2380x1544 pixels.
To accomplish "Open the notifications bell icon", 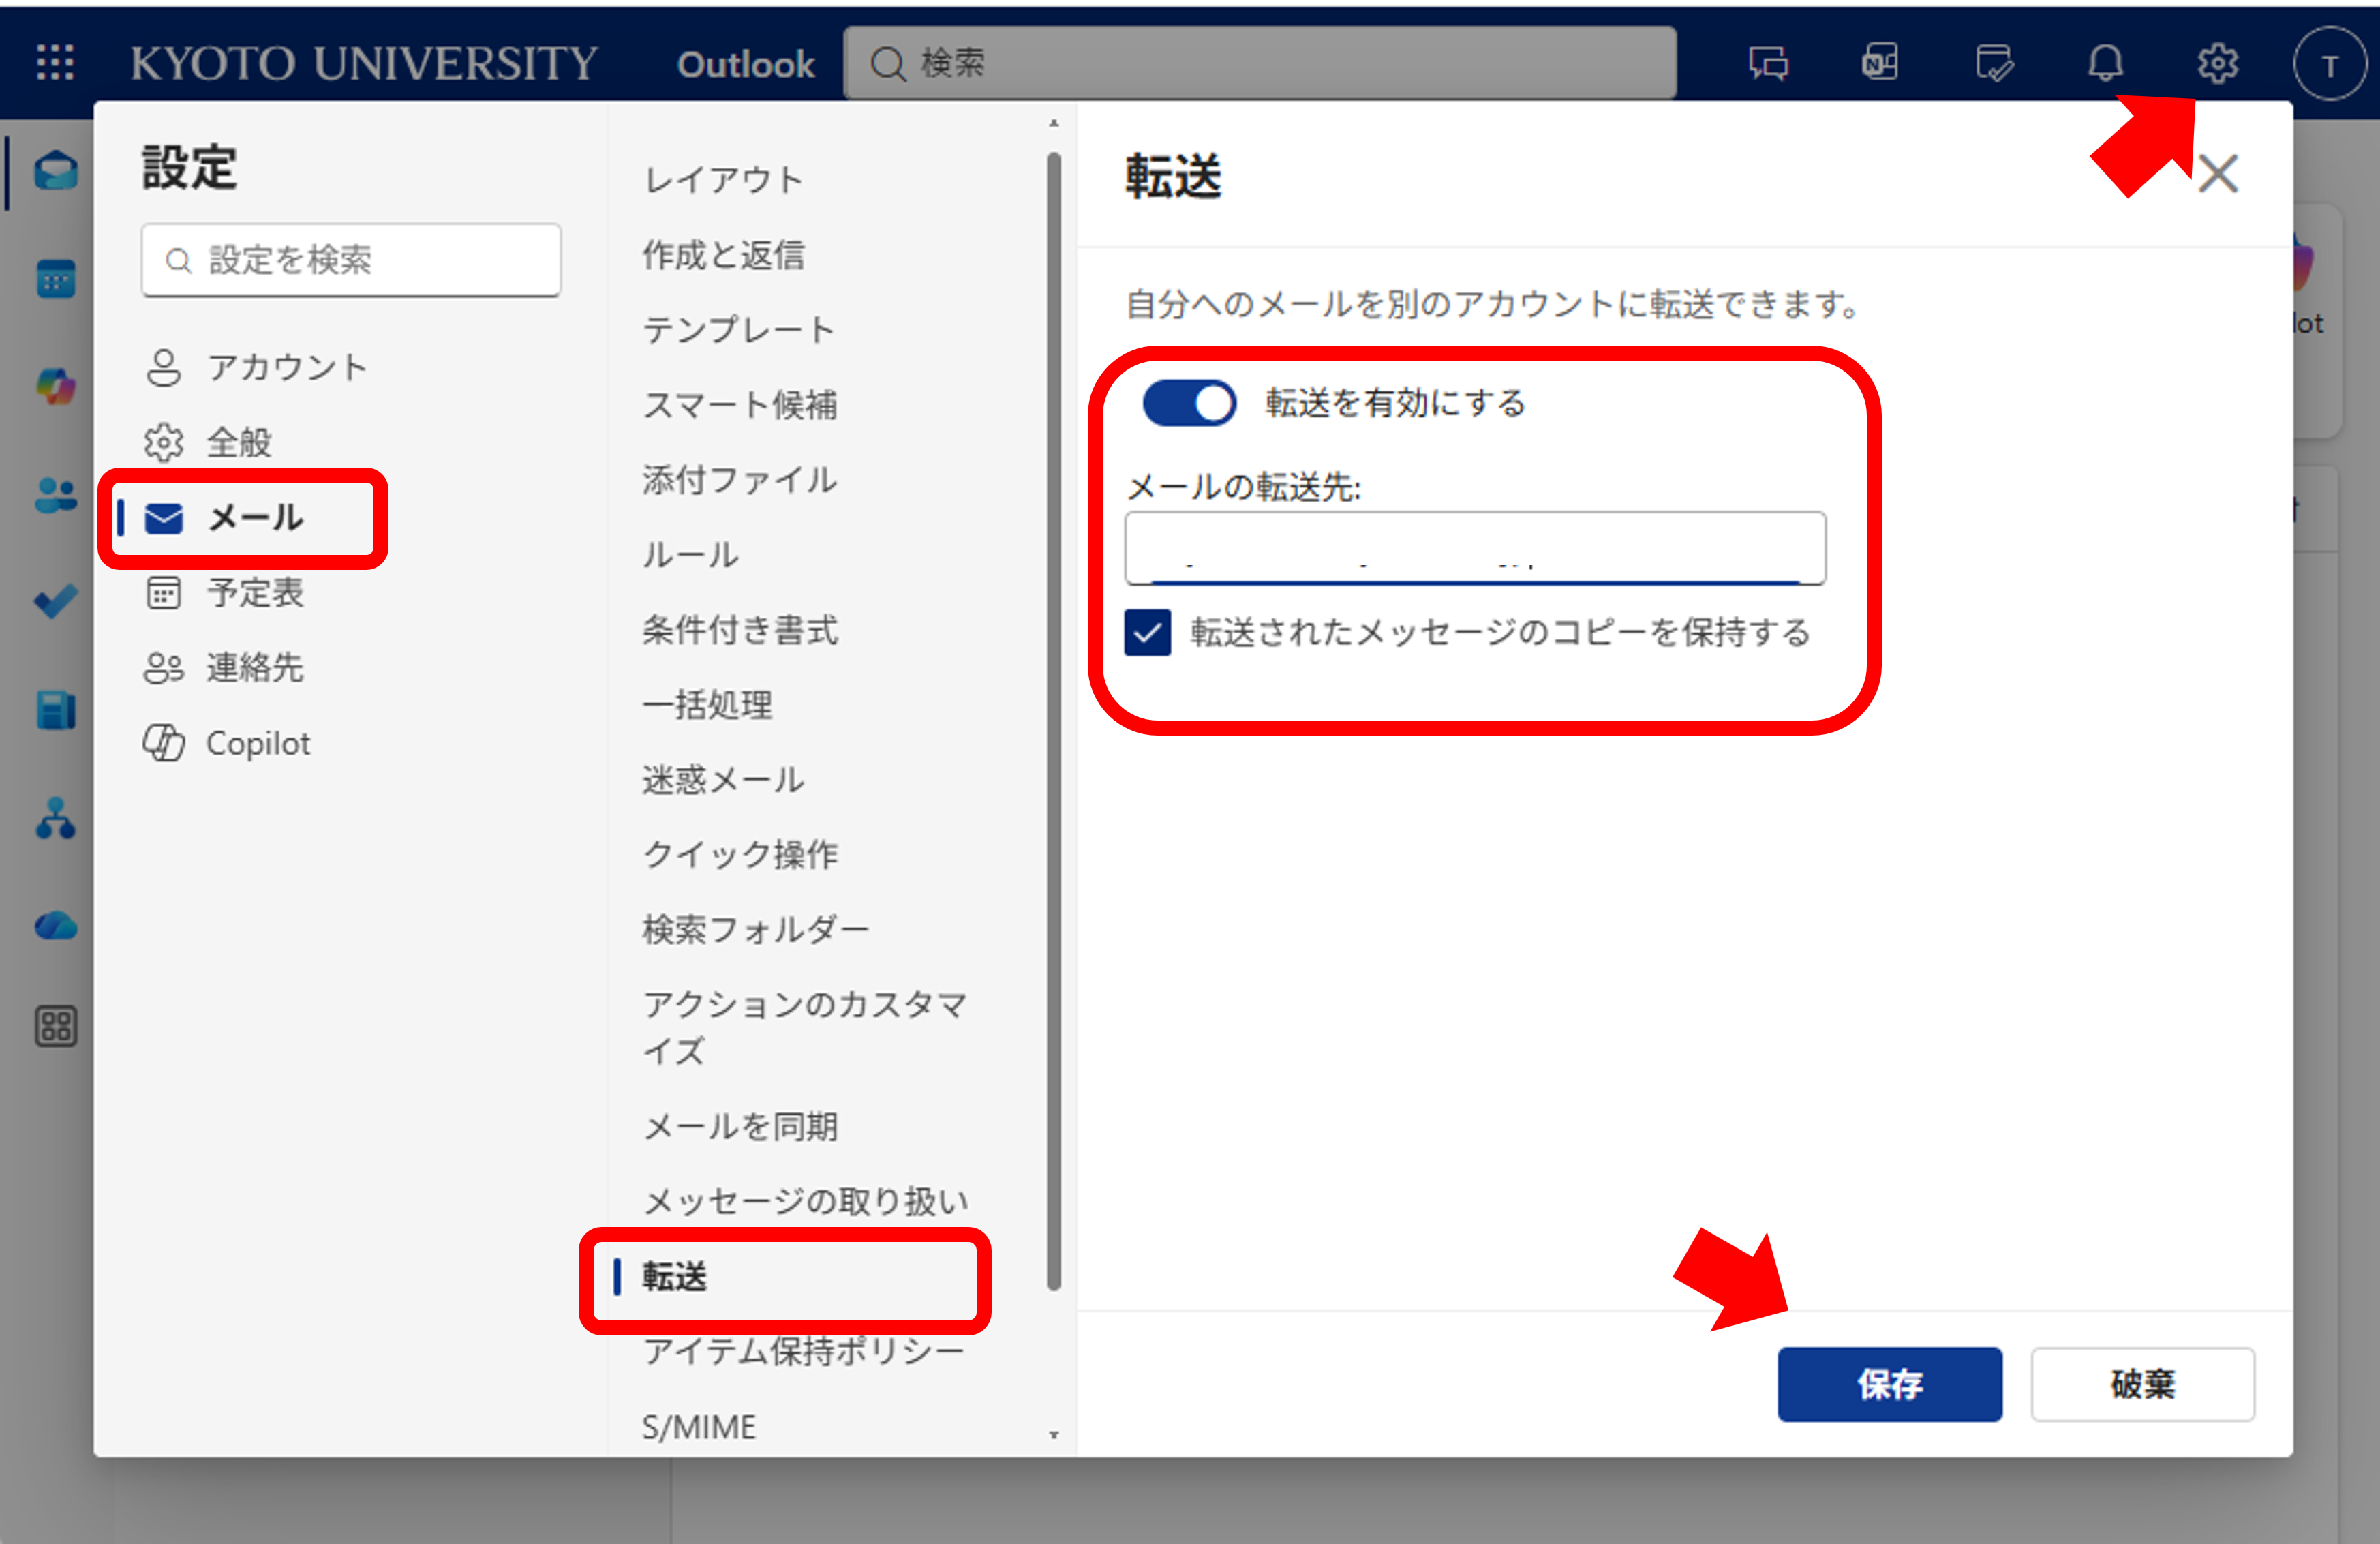I will point(2105,63).
